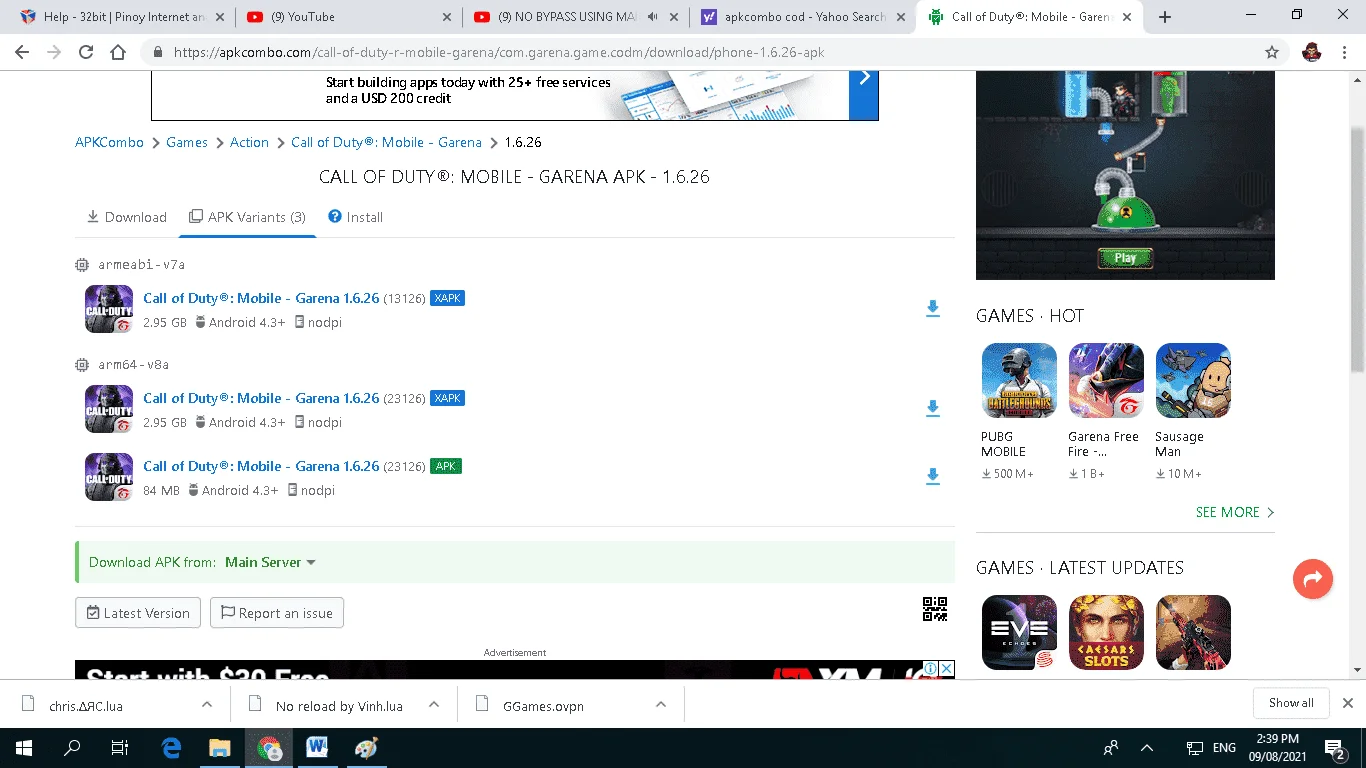Click the blue arrow on the top ad banner
The width and height of the screenshot is (1366, 768).
(864, 78)
